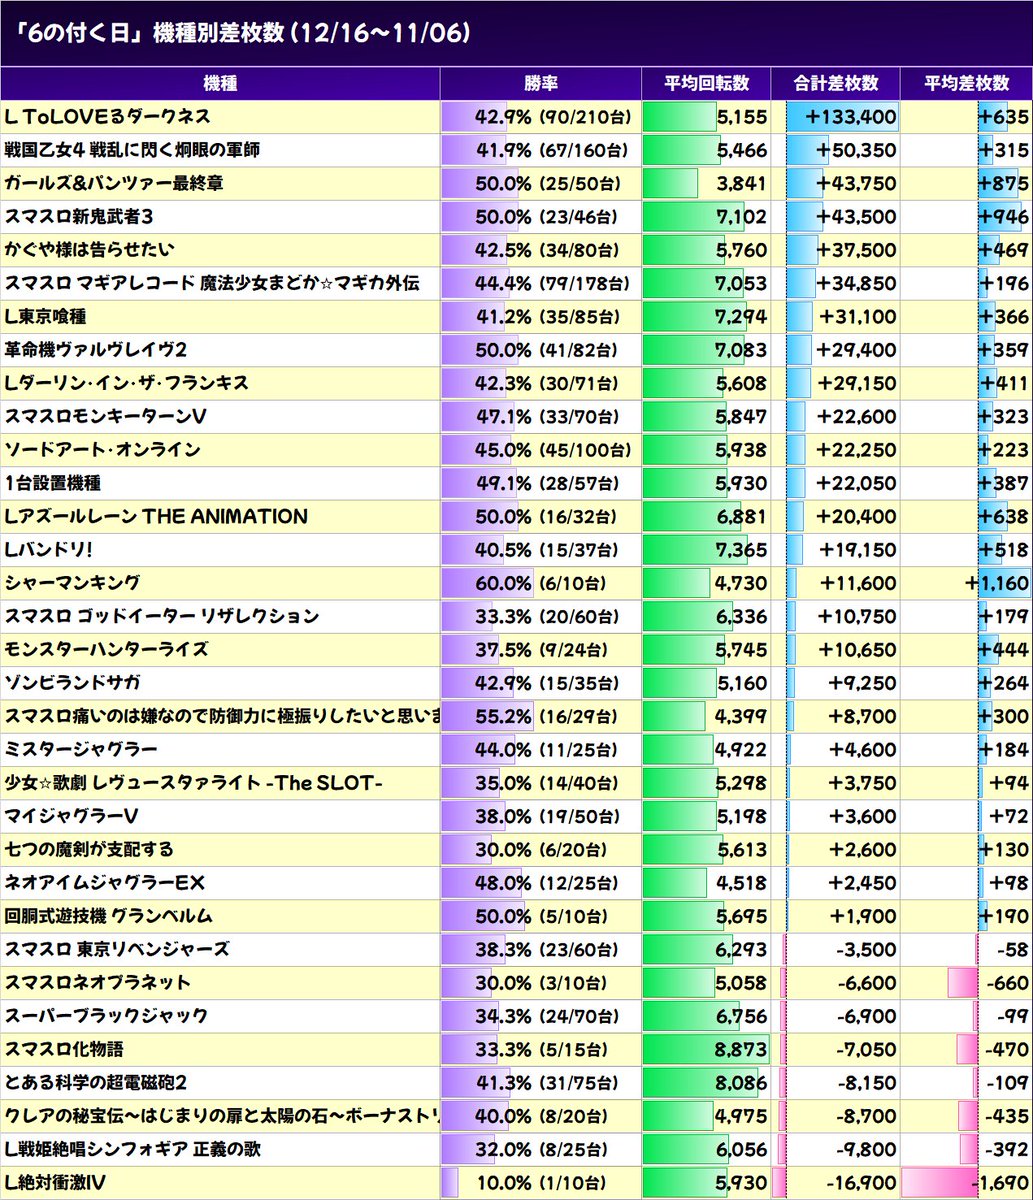1033x1200 pixels.
Task: Click the 8,873 average spins value
Action: point(741,1050)
